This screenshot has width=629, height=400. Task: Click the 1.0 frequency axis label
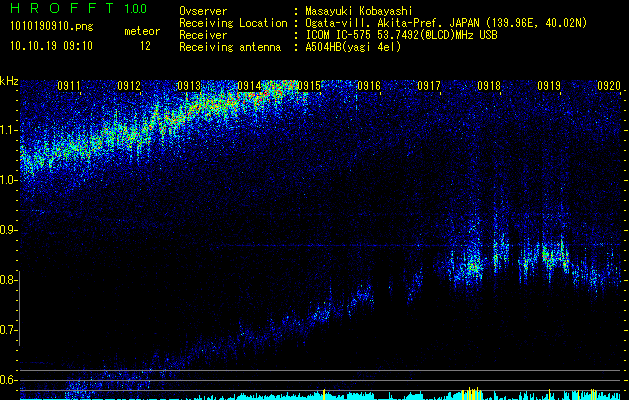tap(9, 180)
